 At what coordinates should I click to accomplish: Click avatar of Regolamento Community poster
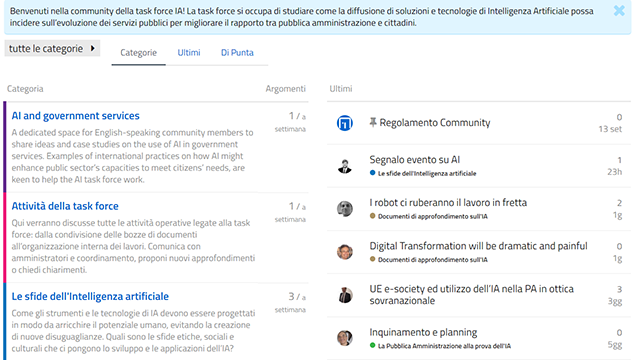coord(344,123)
